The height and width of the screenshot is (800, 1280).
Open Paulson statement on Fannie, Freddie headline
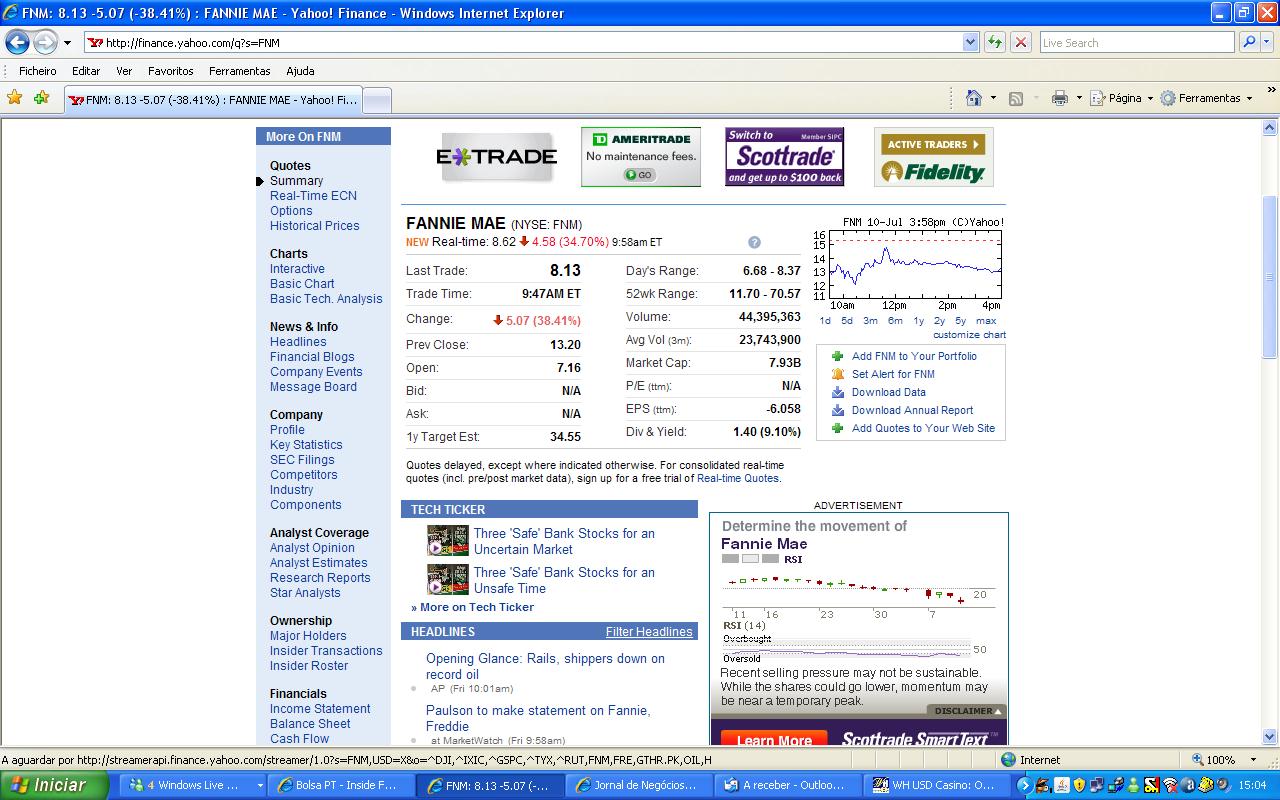click(538, 718)
